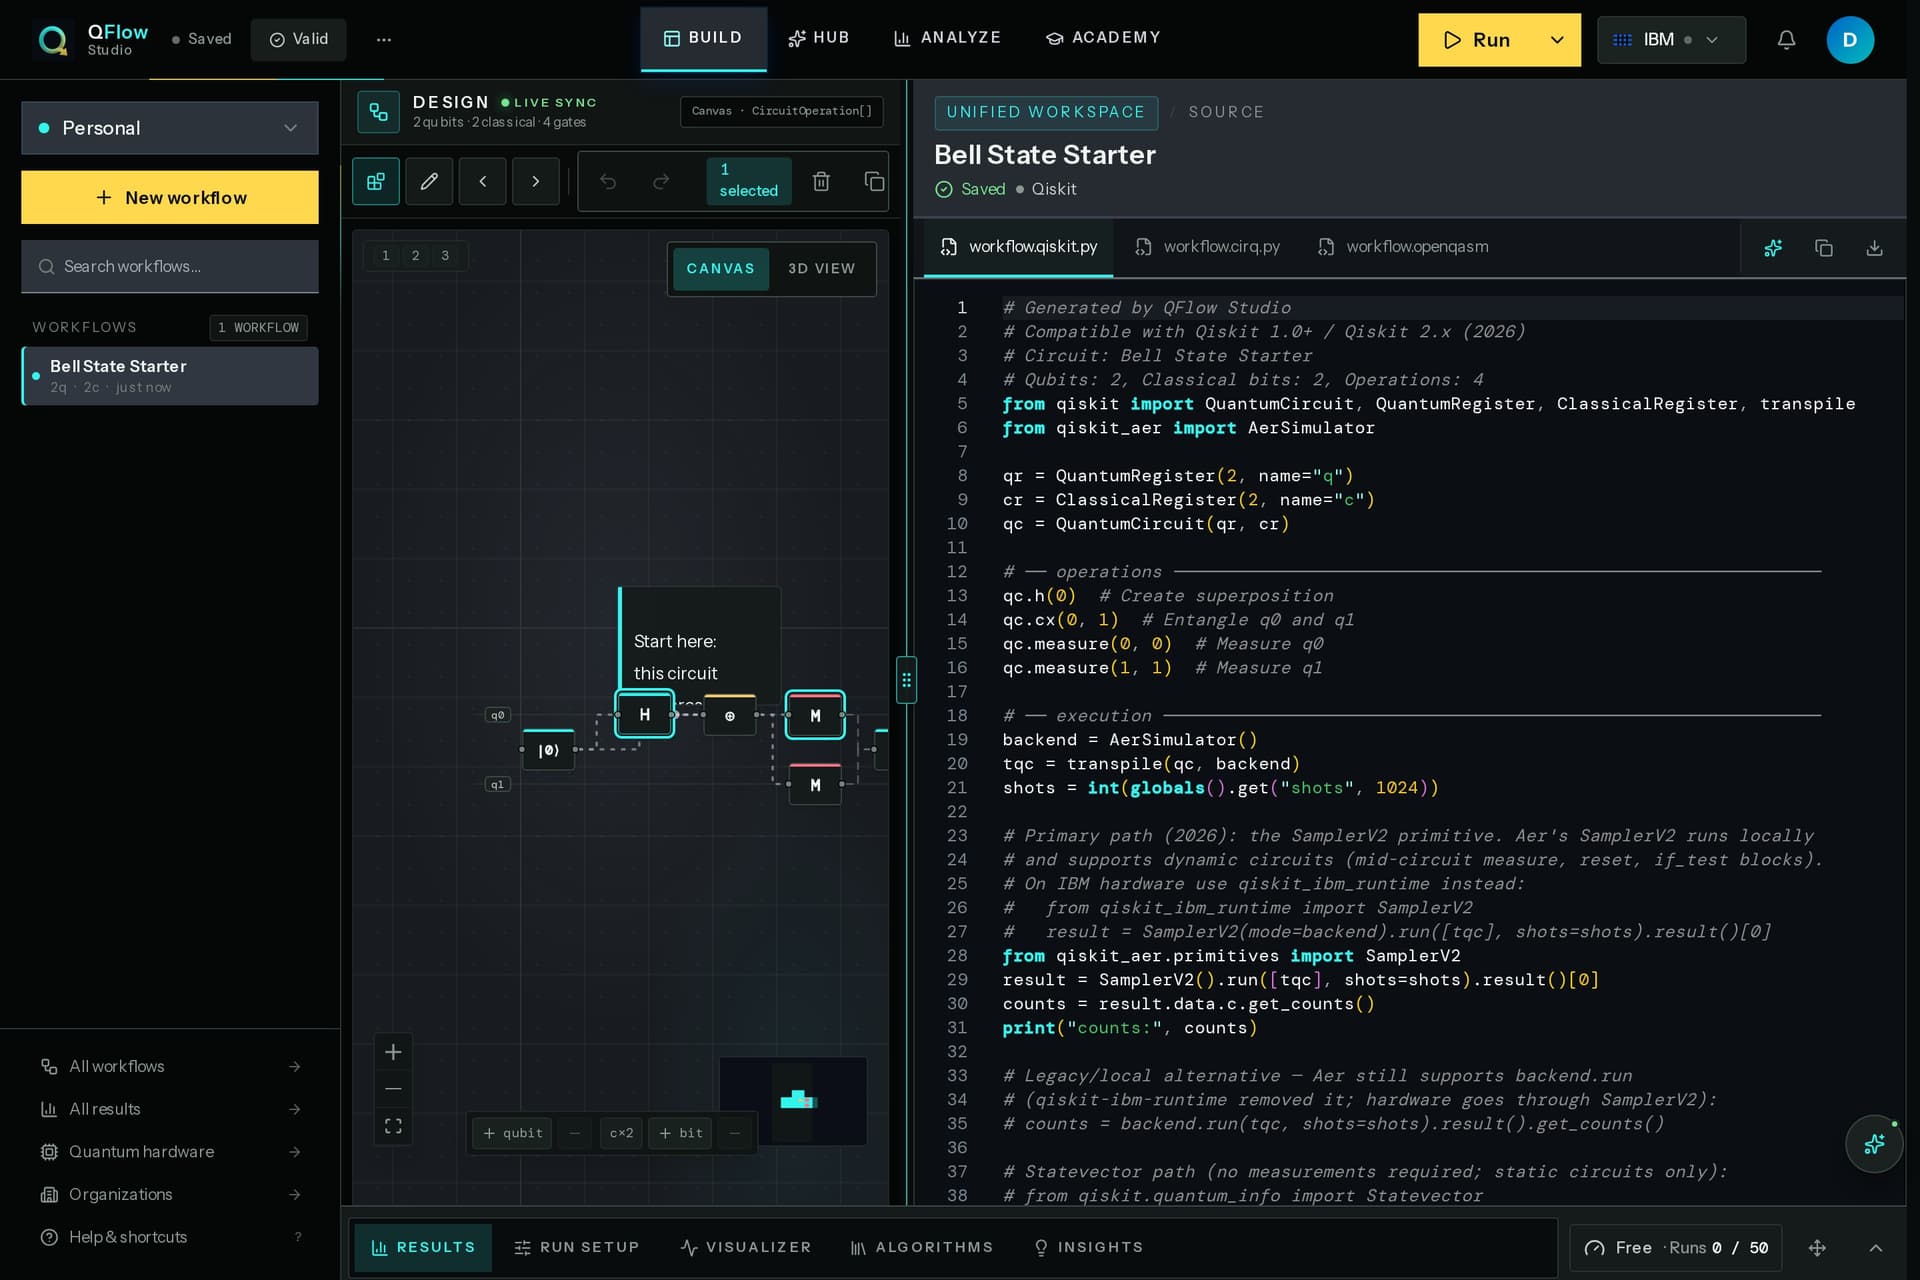Open the workflow.openqasm file tab

pos(1403,247)
